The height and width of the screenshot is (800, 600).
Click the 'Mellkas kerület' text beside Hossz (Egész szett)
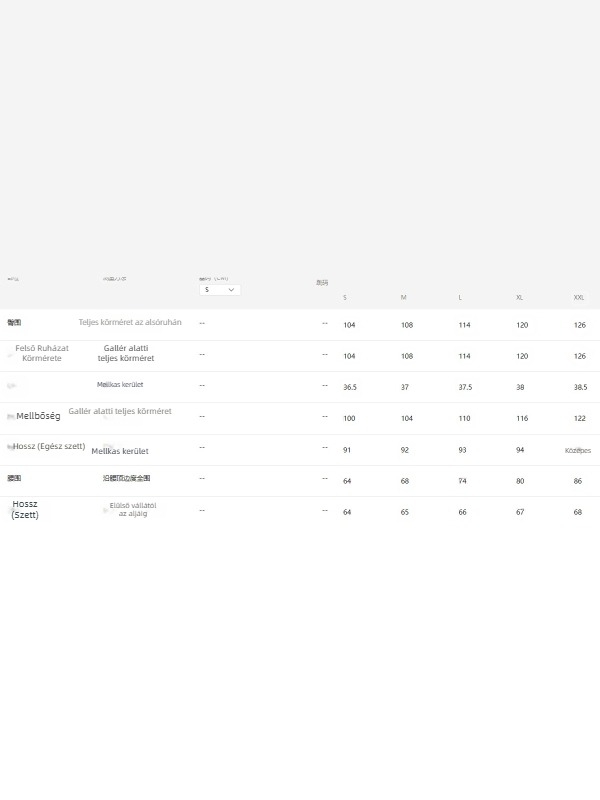pos(120,451)
